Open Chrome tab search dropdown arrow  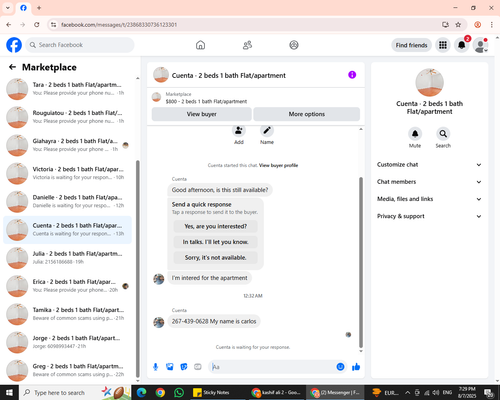8,8
